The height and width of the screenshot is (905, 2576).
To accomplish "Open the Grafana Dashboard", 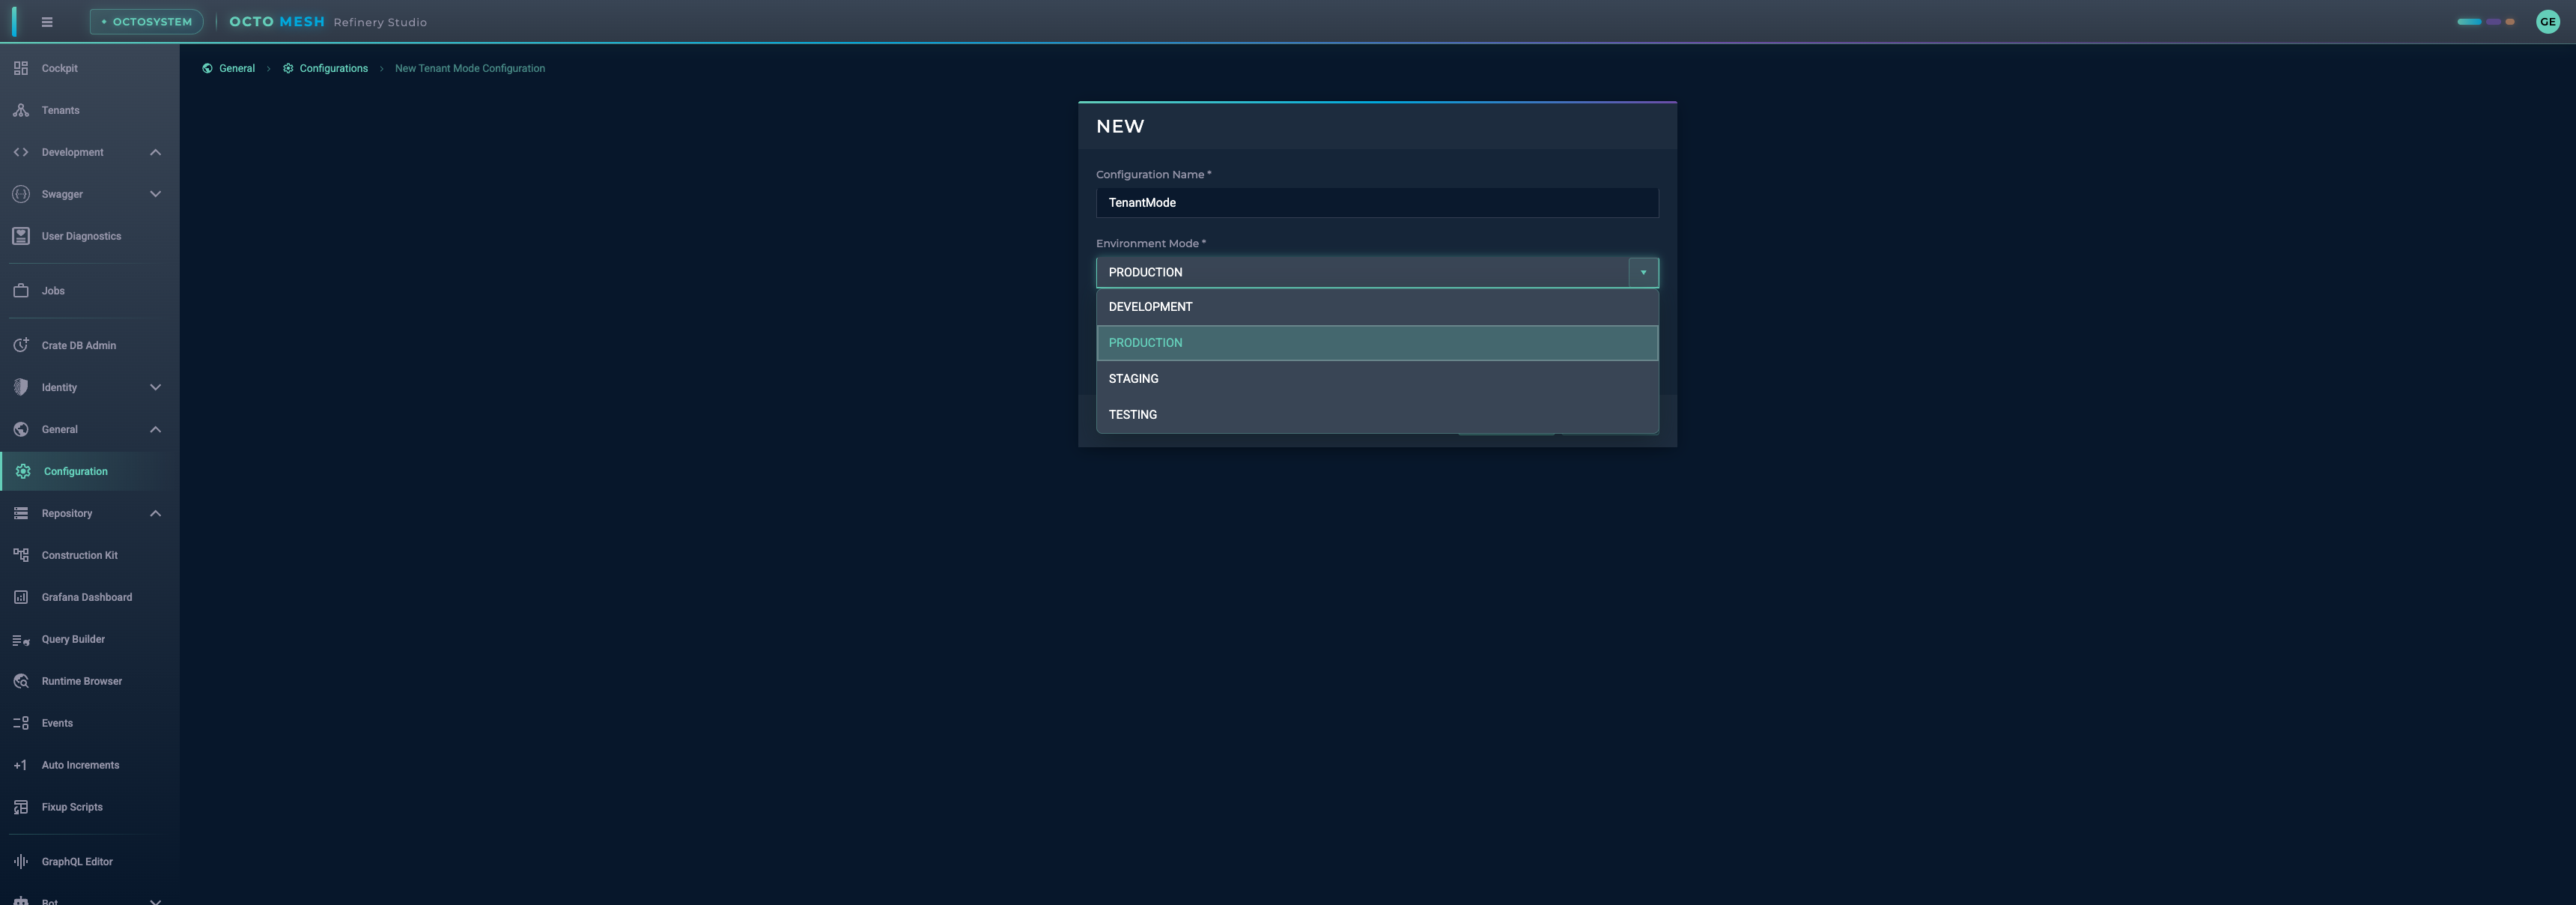I will 86,597.
